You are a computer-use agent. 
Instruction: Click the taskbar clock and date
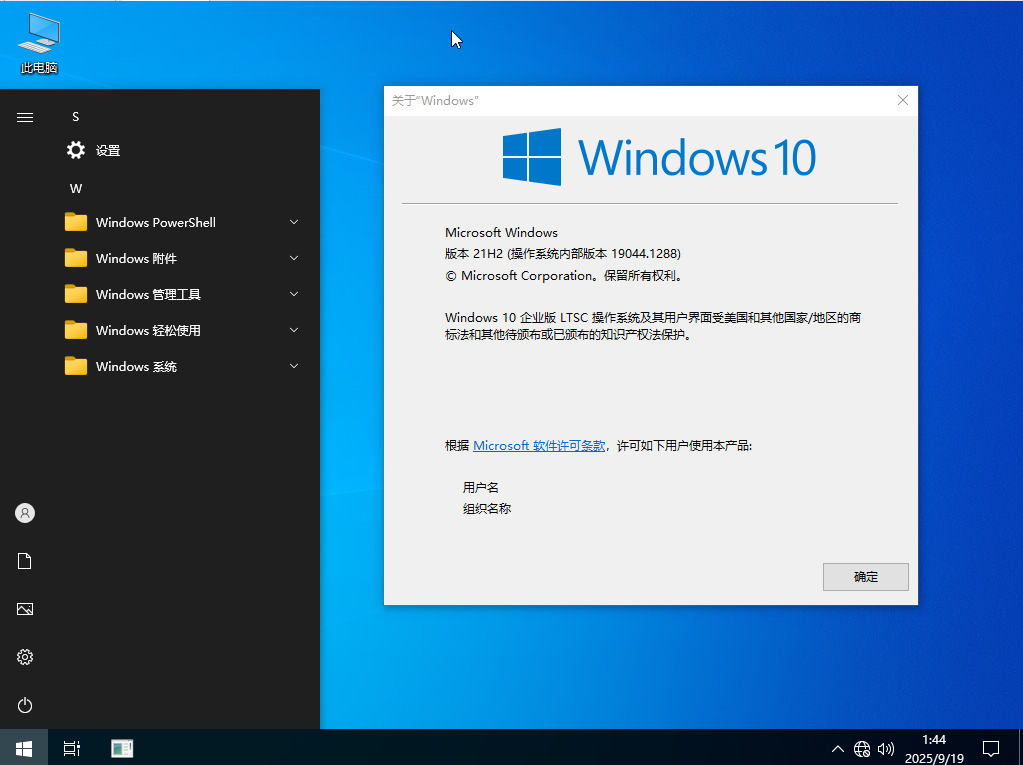point(934,748)
